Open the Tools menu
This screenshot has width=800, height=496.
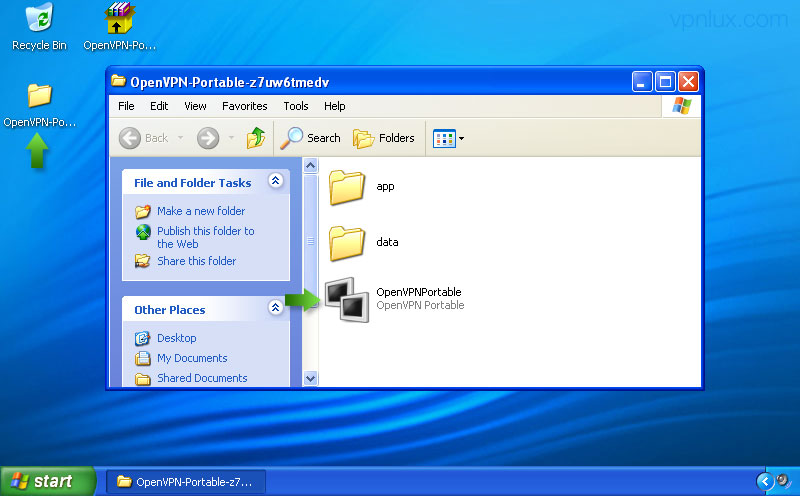pyautogui.click(x=296, y=106)
